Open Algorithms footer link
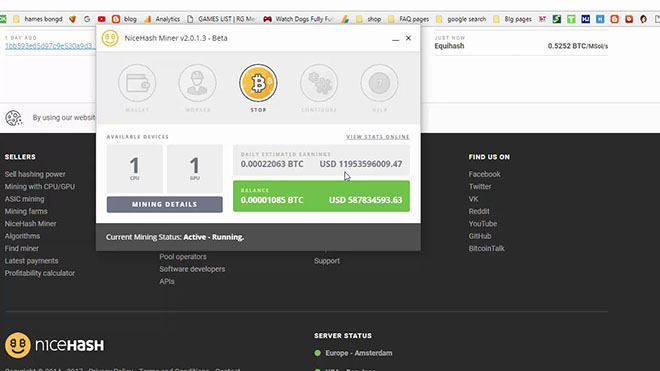660x371 pixels. click(22, 236)
